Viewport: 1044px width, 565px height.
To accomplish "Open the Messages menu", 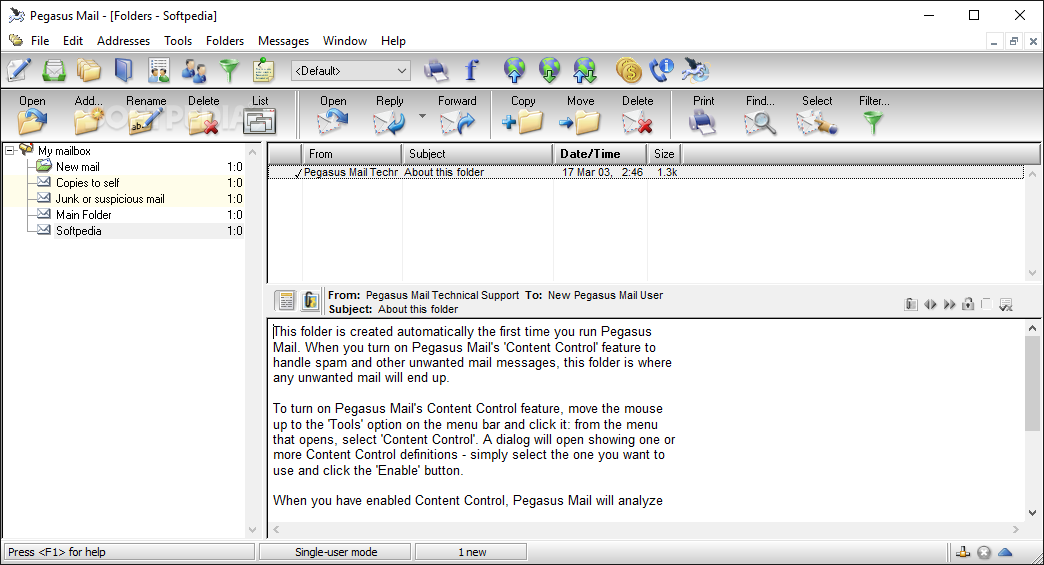I will point(283,41).
